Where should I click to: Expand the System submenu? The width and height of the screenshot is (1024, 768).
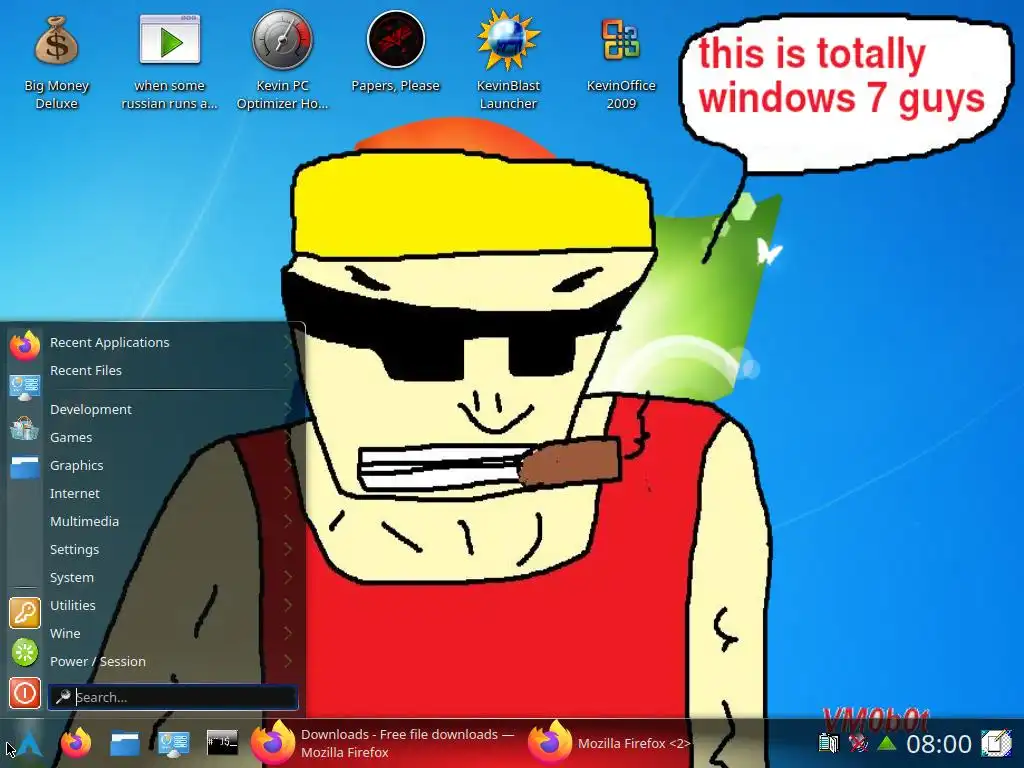tap(170, 578)
